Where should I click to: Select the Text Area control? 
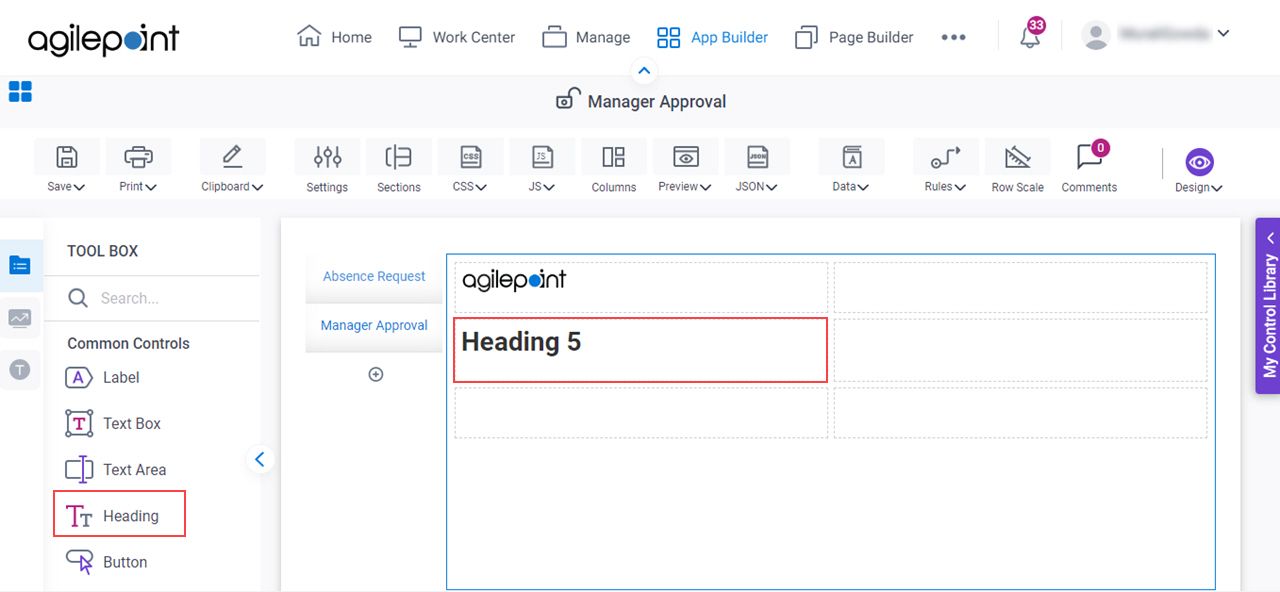pos(115,469)
